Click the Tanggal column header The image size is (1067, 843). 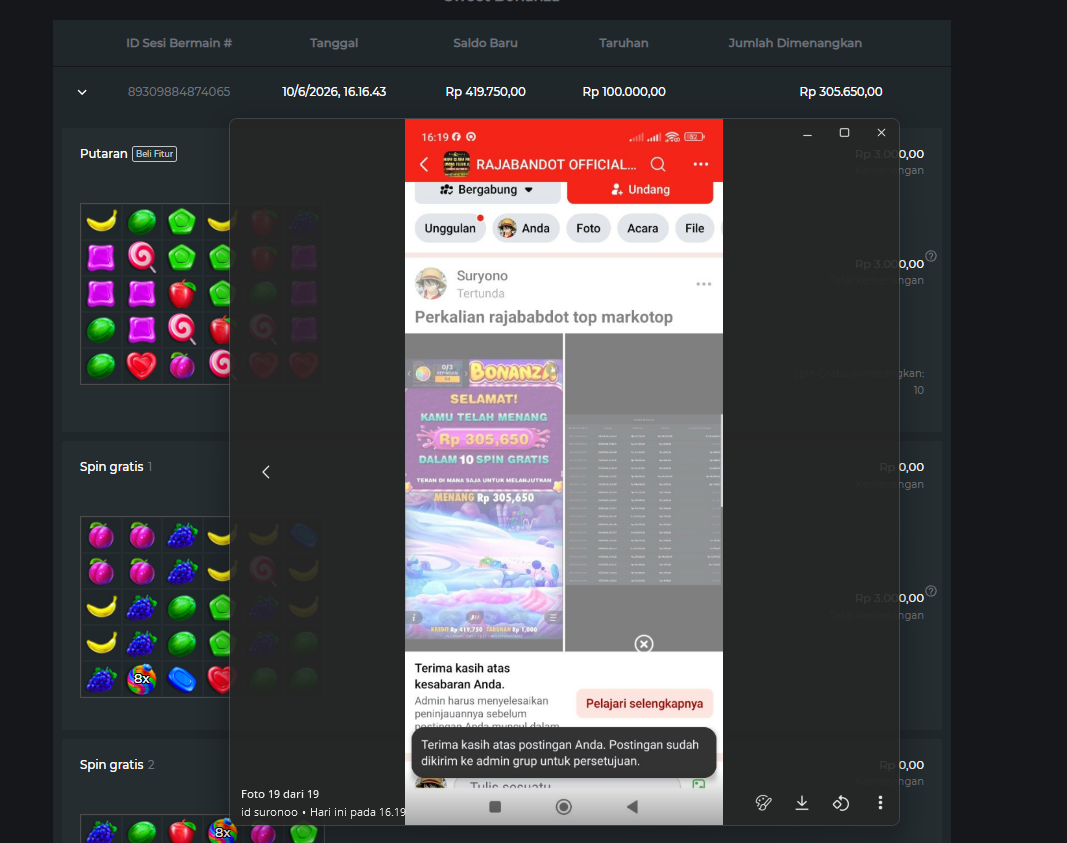(333, 43)
